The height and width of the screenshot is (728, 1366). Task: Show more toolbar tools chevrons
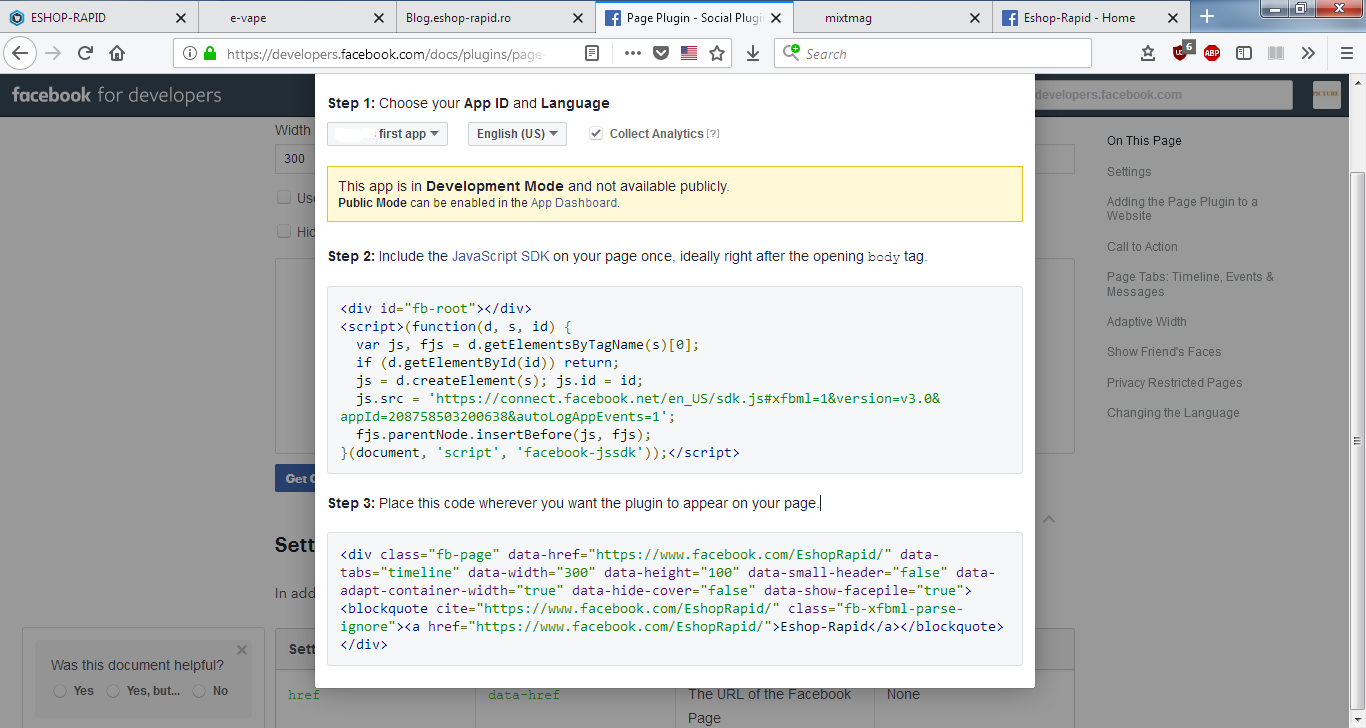(x=1308, y=54)
